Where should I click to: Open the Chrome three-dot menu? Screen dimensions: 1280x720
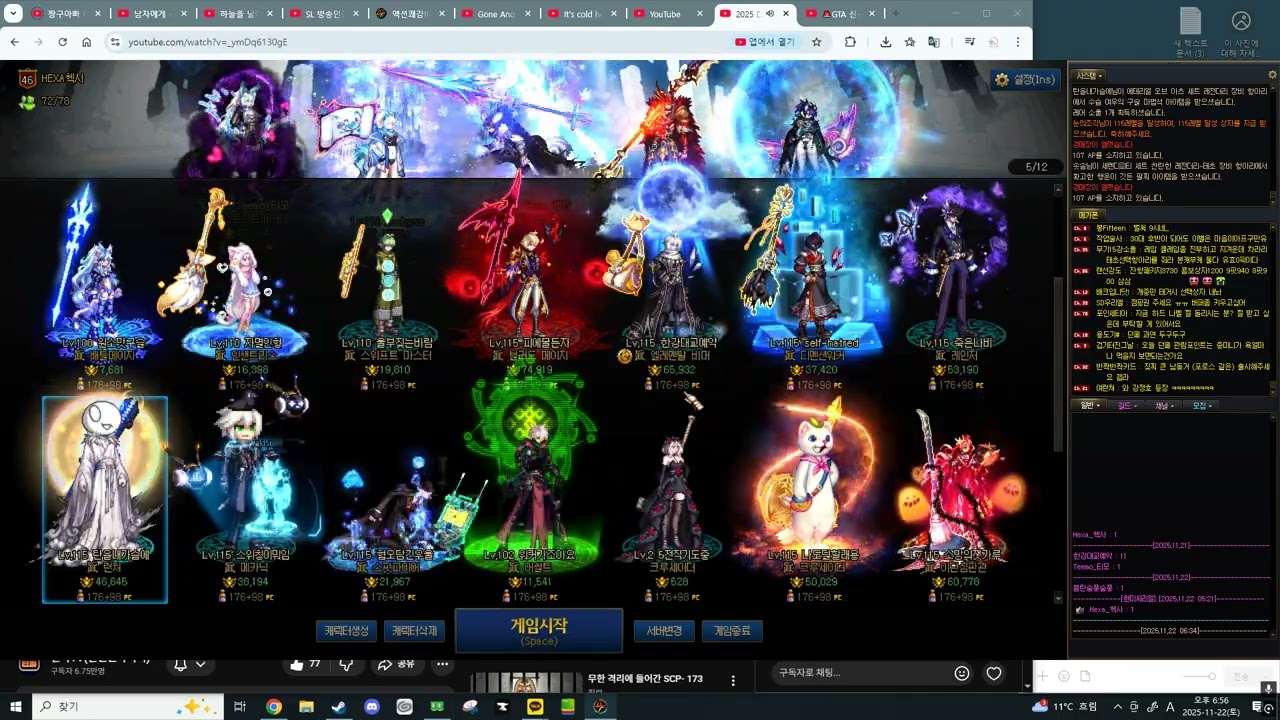click(1017, 42)
